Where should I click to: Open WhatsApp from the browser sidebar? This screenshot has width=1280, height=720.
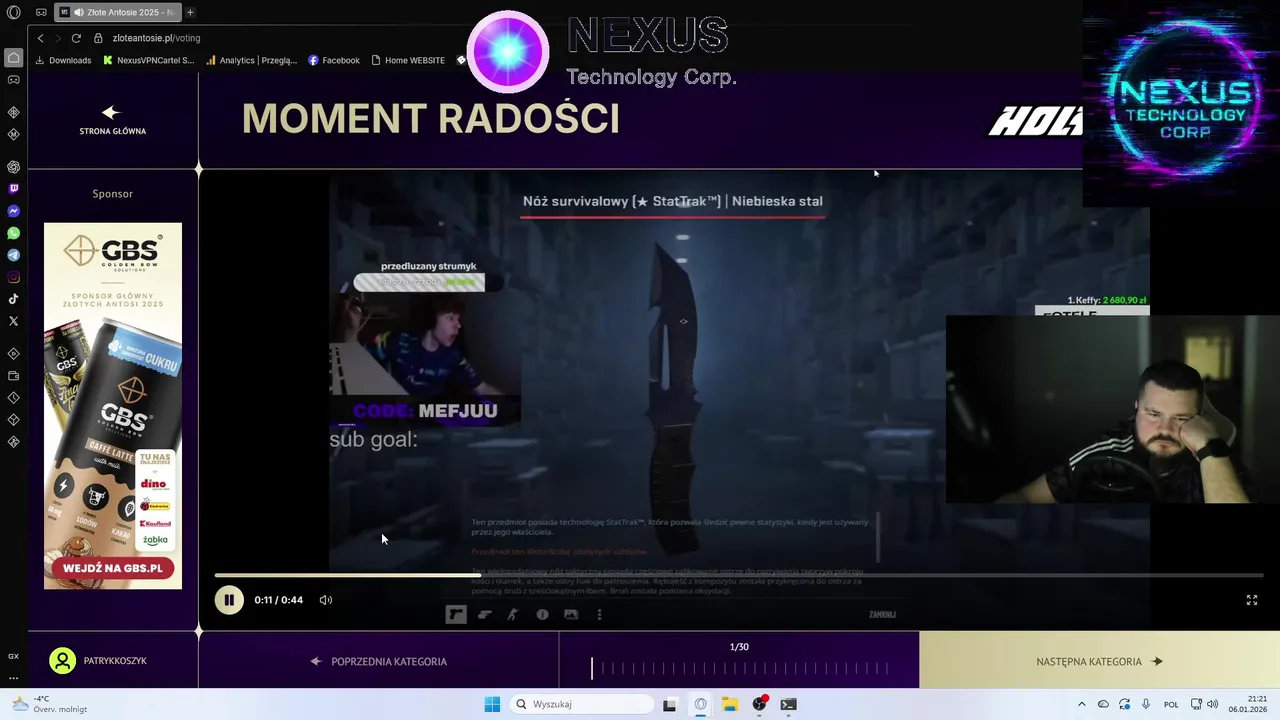coord(13,233)
